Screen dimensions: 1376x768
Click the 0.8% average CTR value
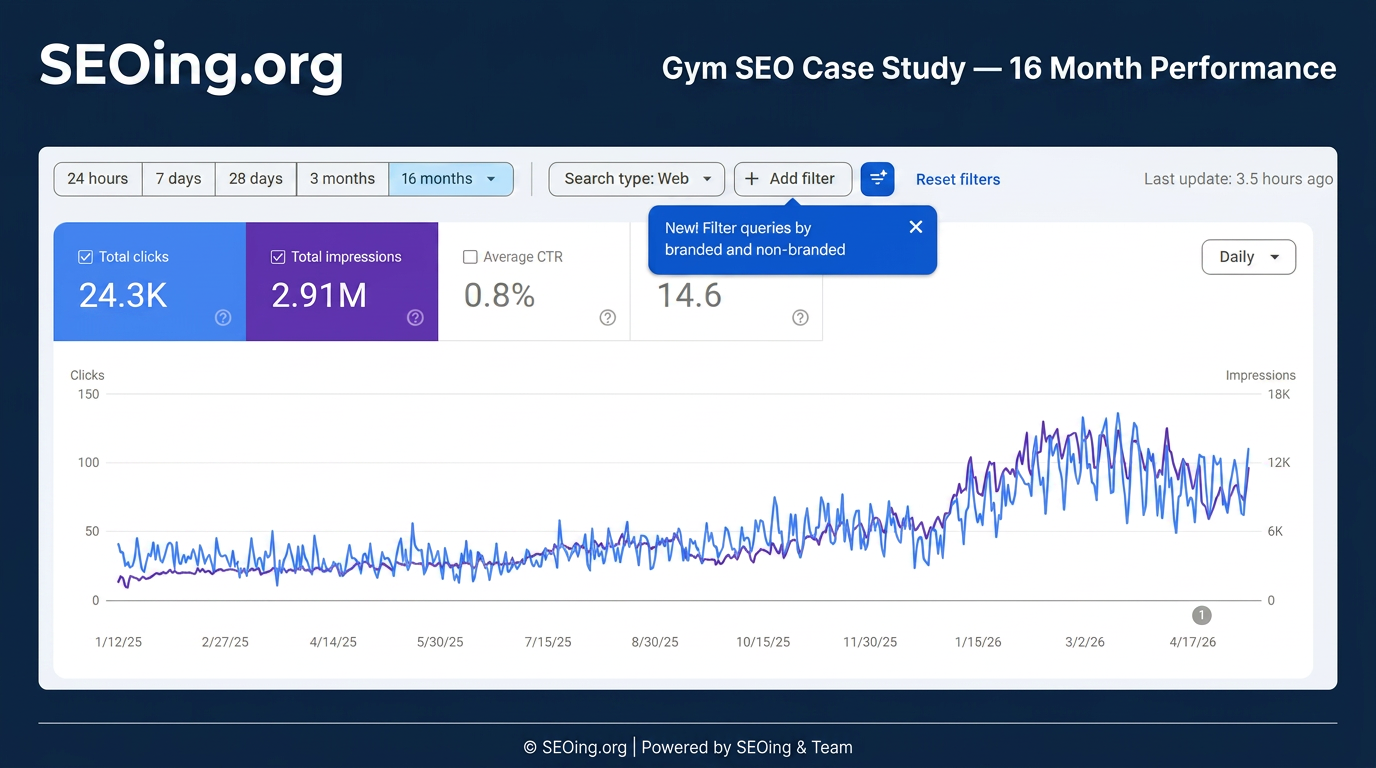pyautogui.click(x=499, y=296)
